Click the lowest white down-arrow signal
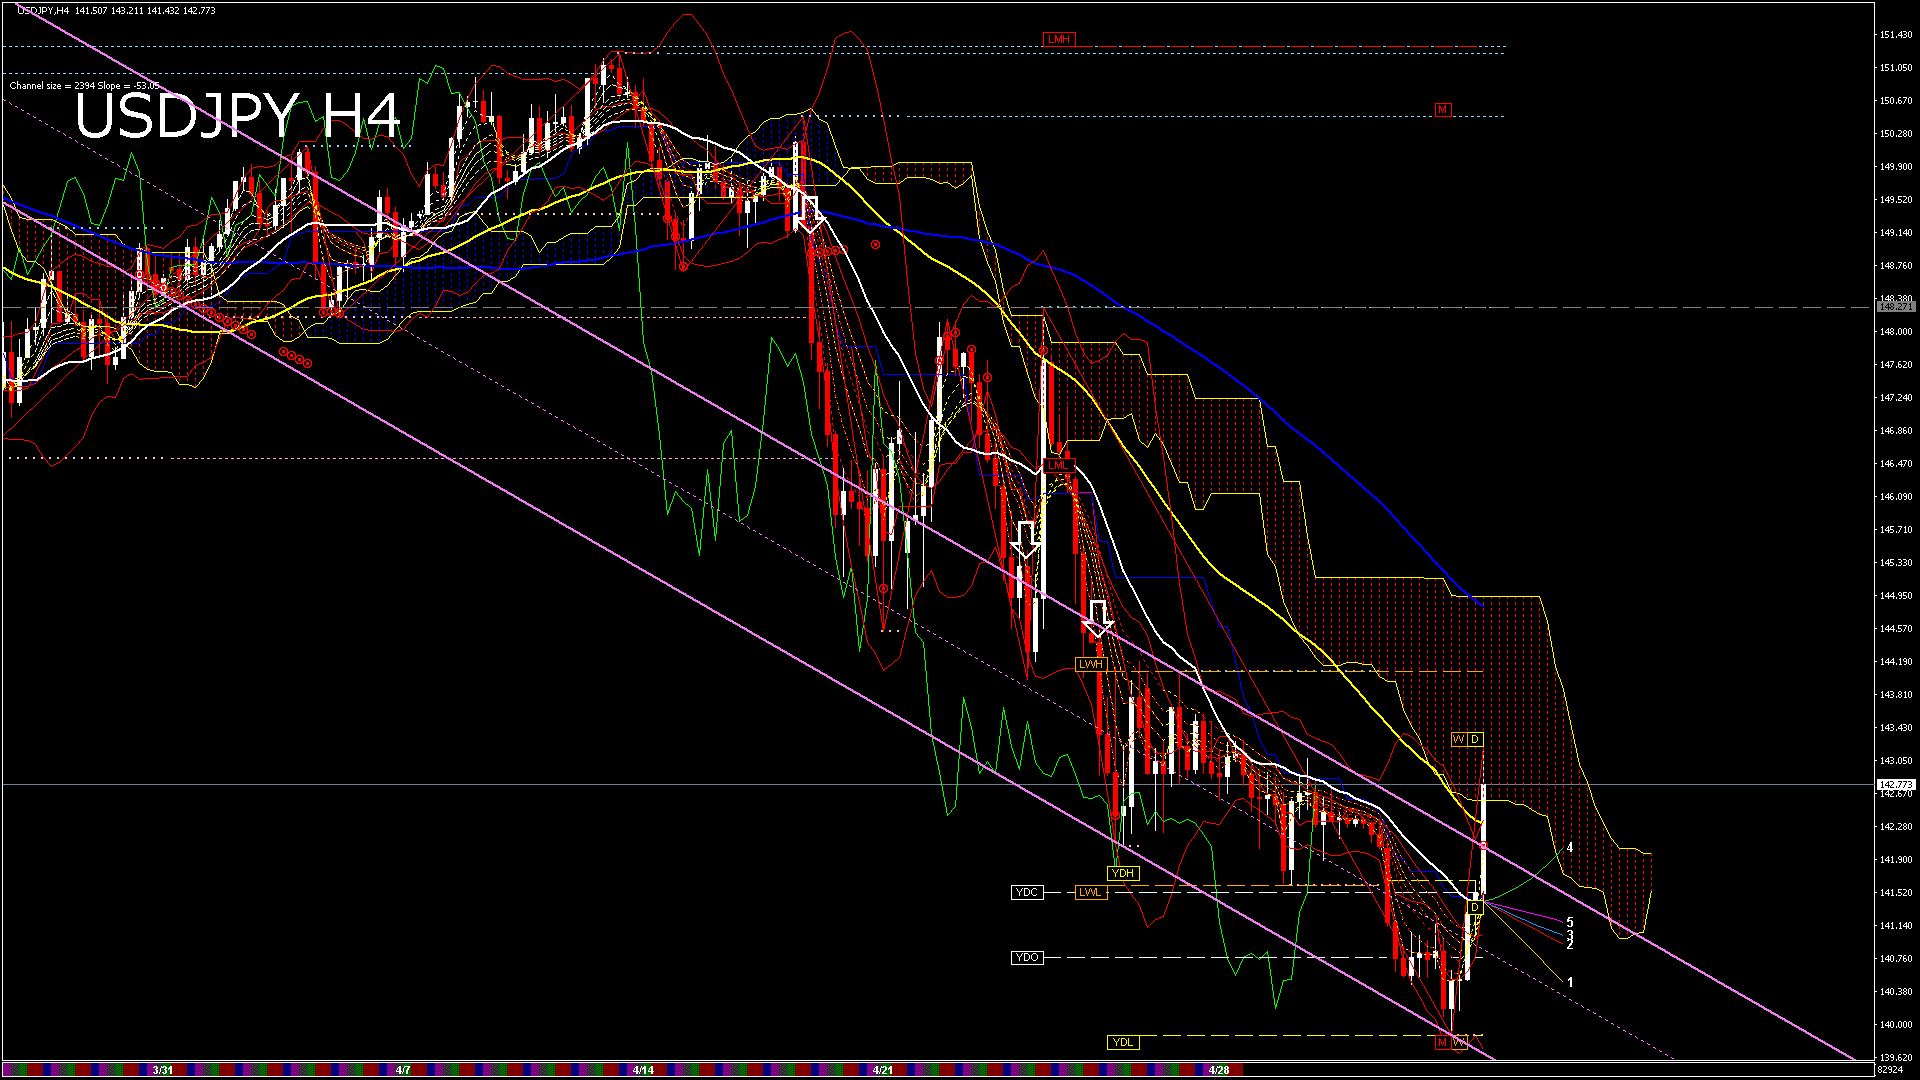Screen dimensions: 1920x1080 [x=1098, y=619]
